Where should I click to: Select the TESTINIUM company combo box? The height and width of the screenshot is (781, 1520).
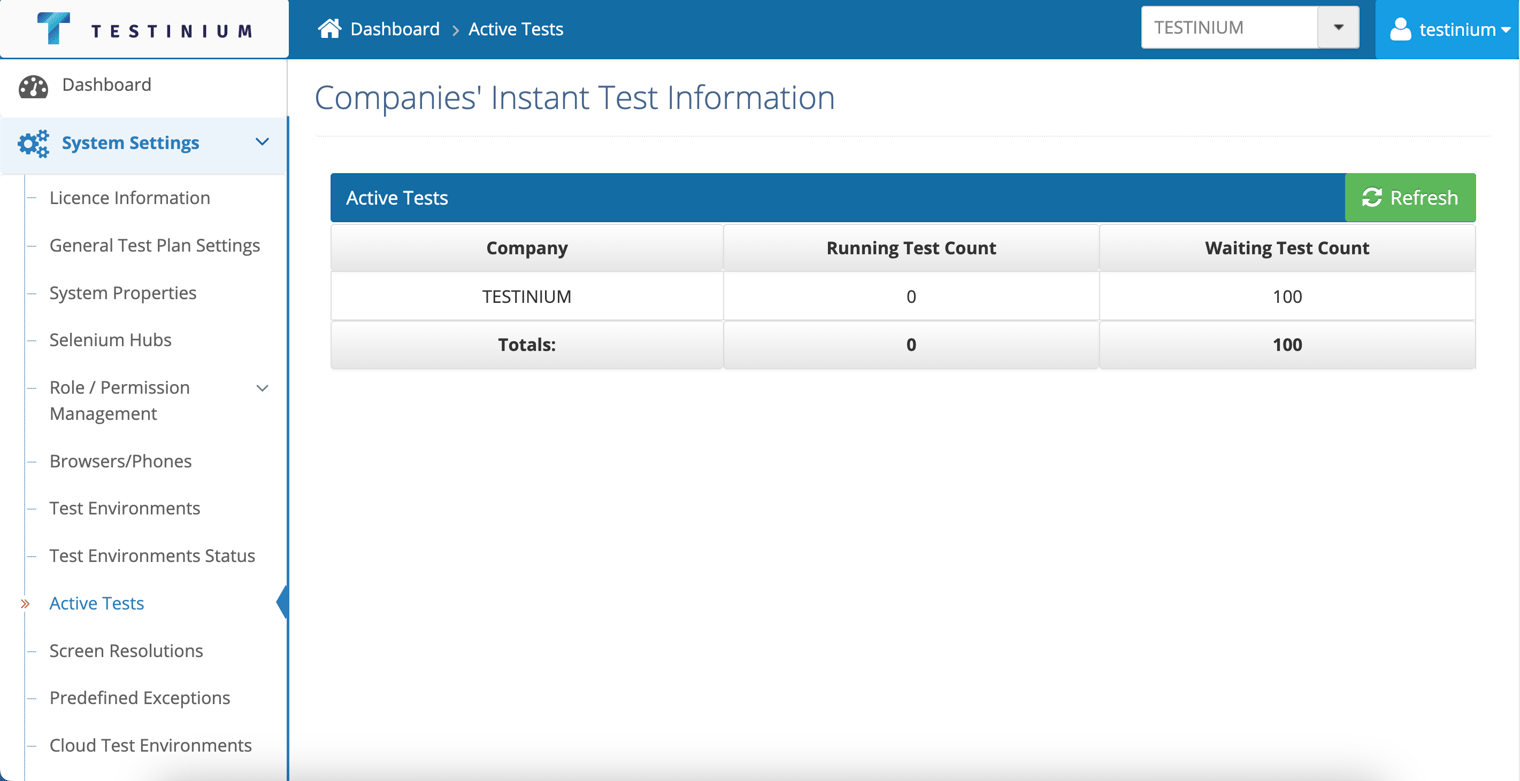[1250, 28]
